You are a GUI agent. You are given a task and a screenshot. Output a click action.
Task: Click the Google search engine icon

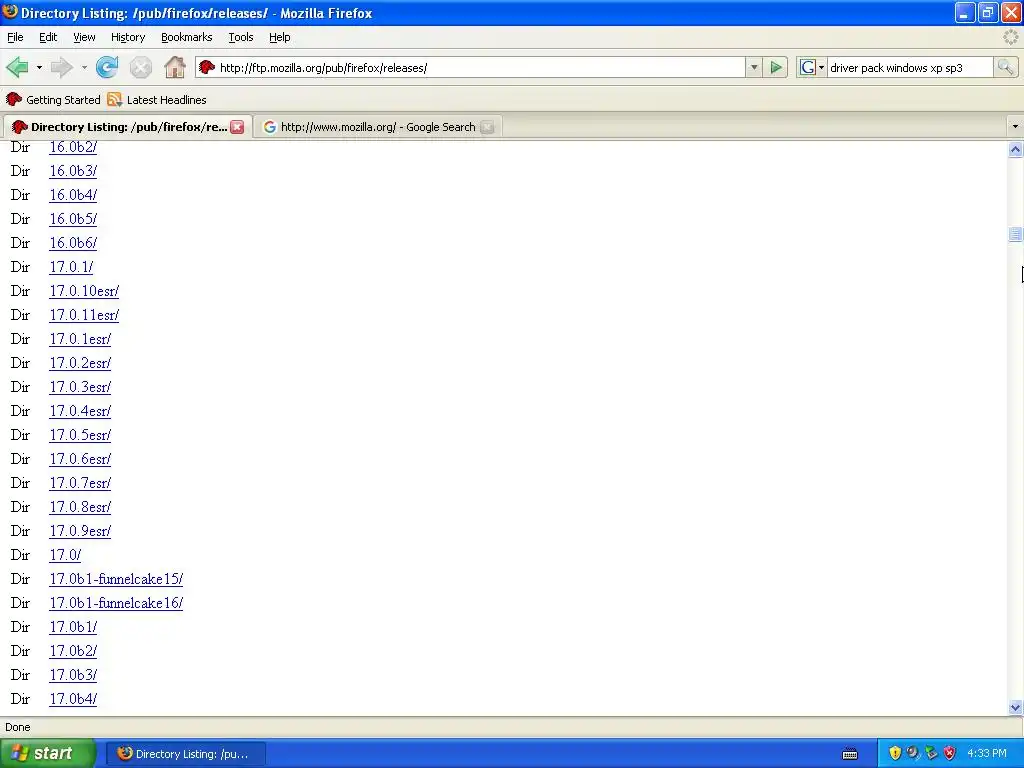[x=808, y=67]
